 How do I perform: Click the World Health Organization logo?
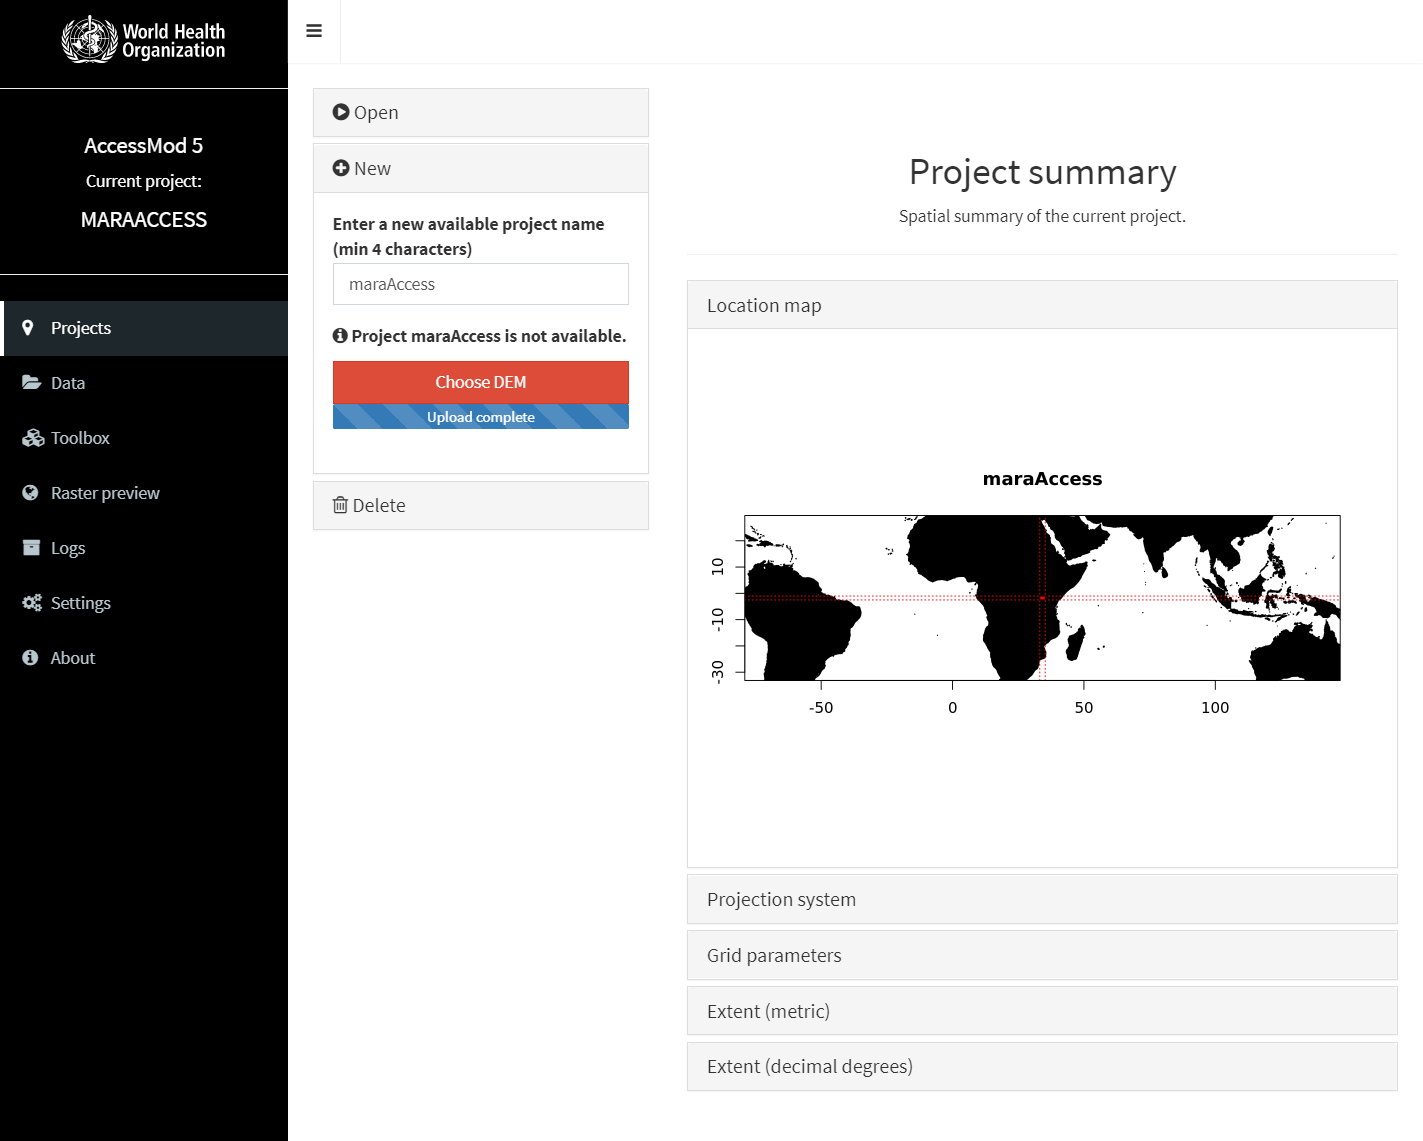[x=144, y=41]
